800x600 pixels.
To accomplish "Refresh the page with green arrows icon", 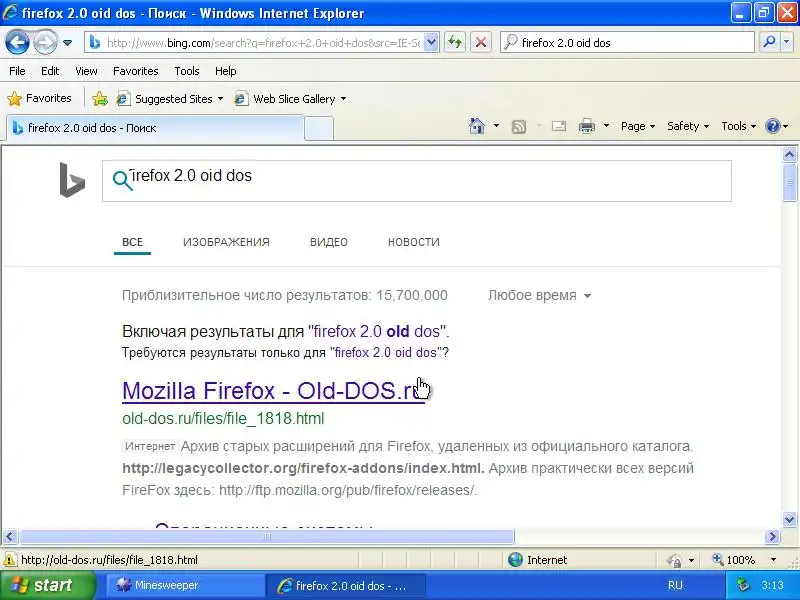I will pyautogui.click(x=455, y=42).
